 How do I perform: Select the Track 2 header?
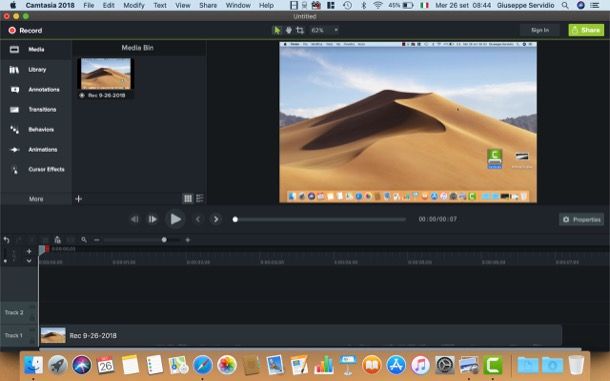(19, 313)
